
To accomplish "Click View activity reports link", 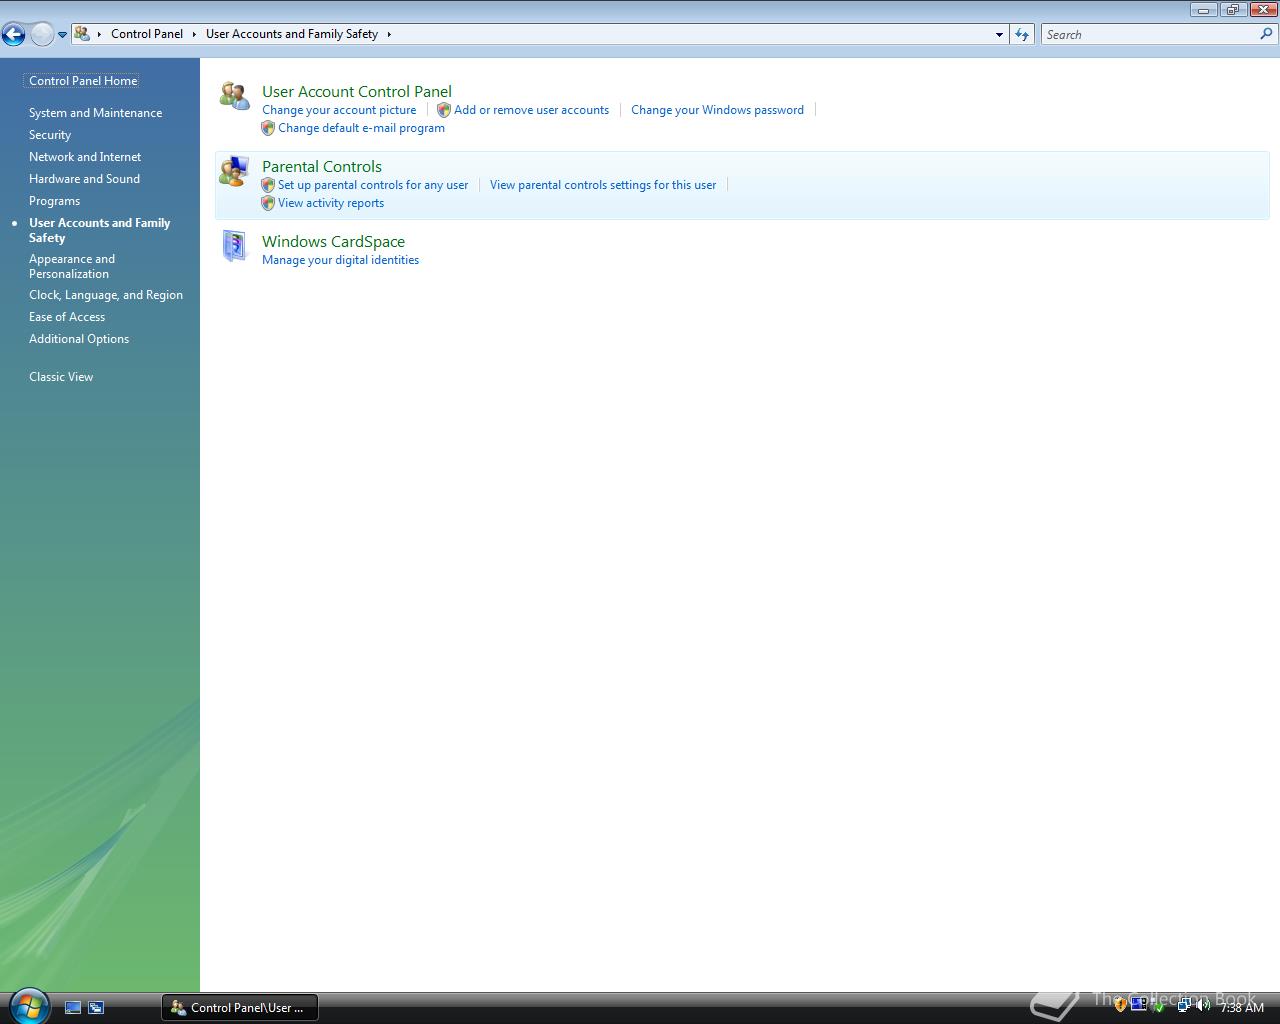I will click(x=331, y=203).
